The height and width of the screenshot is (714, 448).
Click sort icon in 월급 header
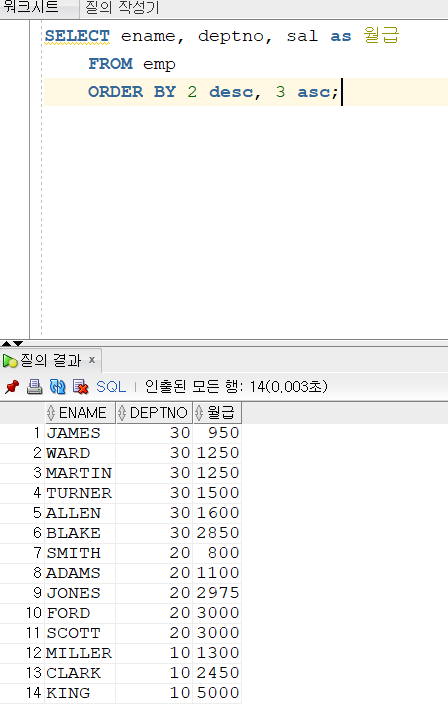pos(199,413)
